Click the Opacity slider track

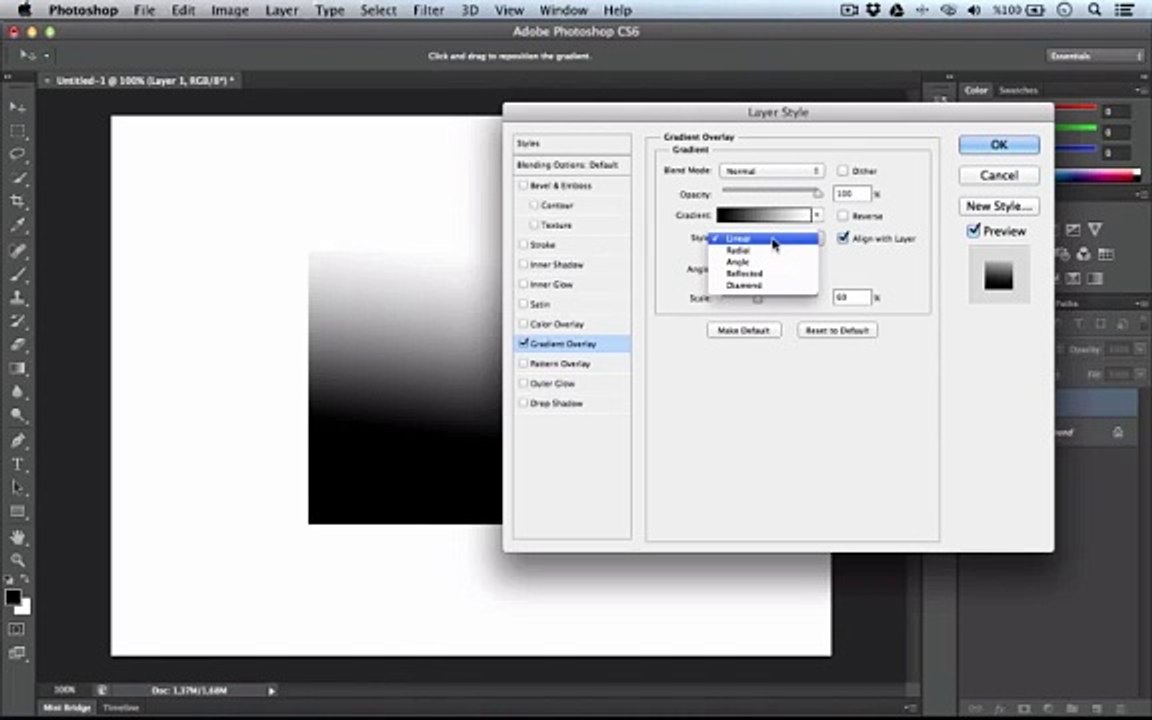[771, 192]
